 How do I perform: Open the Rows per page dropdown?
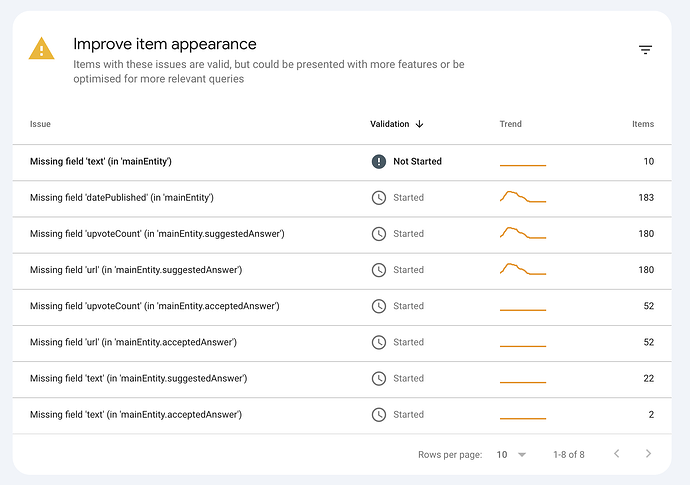point(511,455)
